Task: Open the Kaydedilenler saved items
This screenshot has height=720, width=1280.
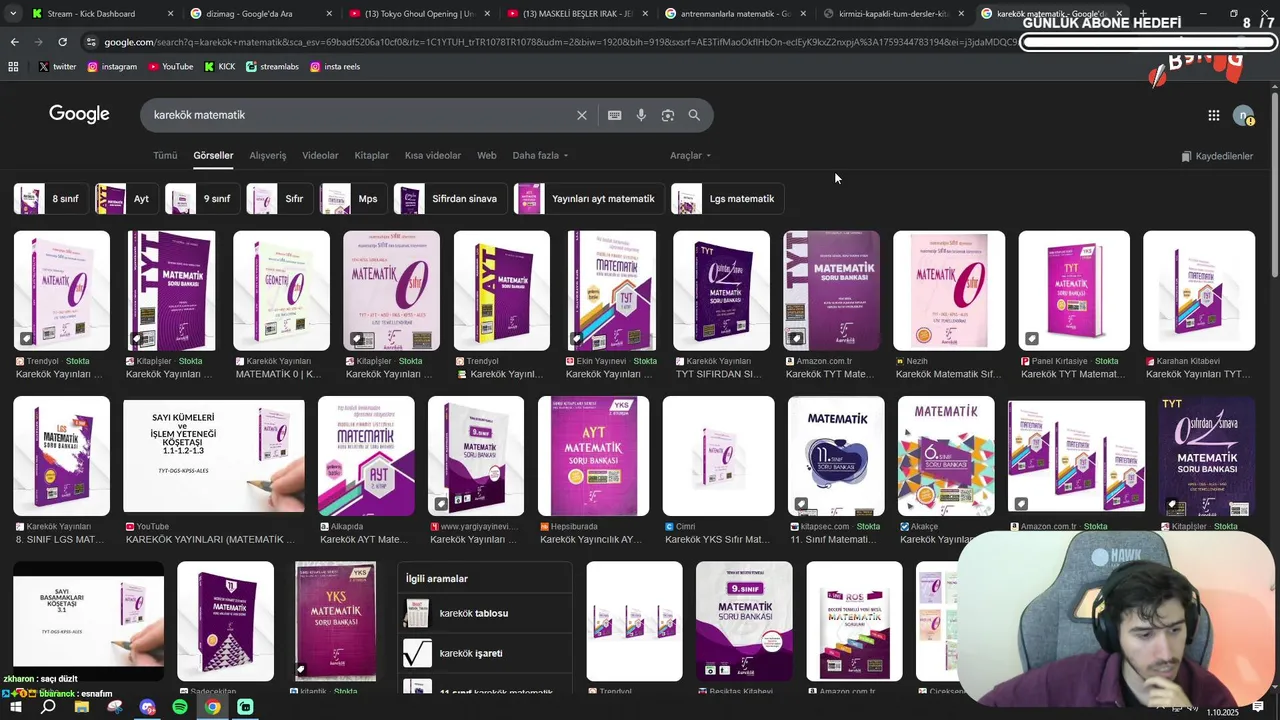Action: (x=1217, y=156)
